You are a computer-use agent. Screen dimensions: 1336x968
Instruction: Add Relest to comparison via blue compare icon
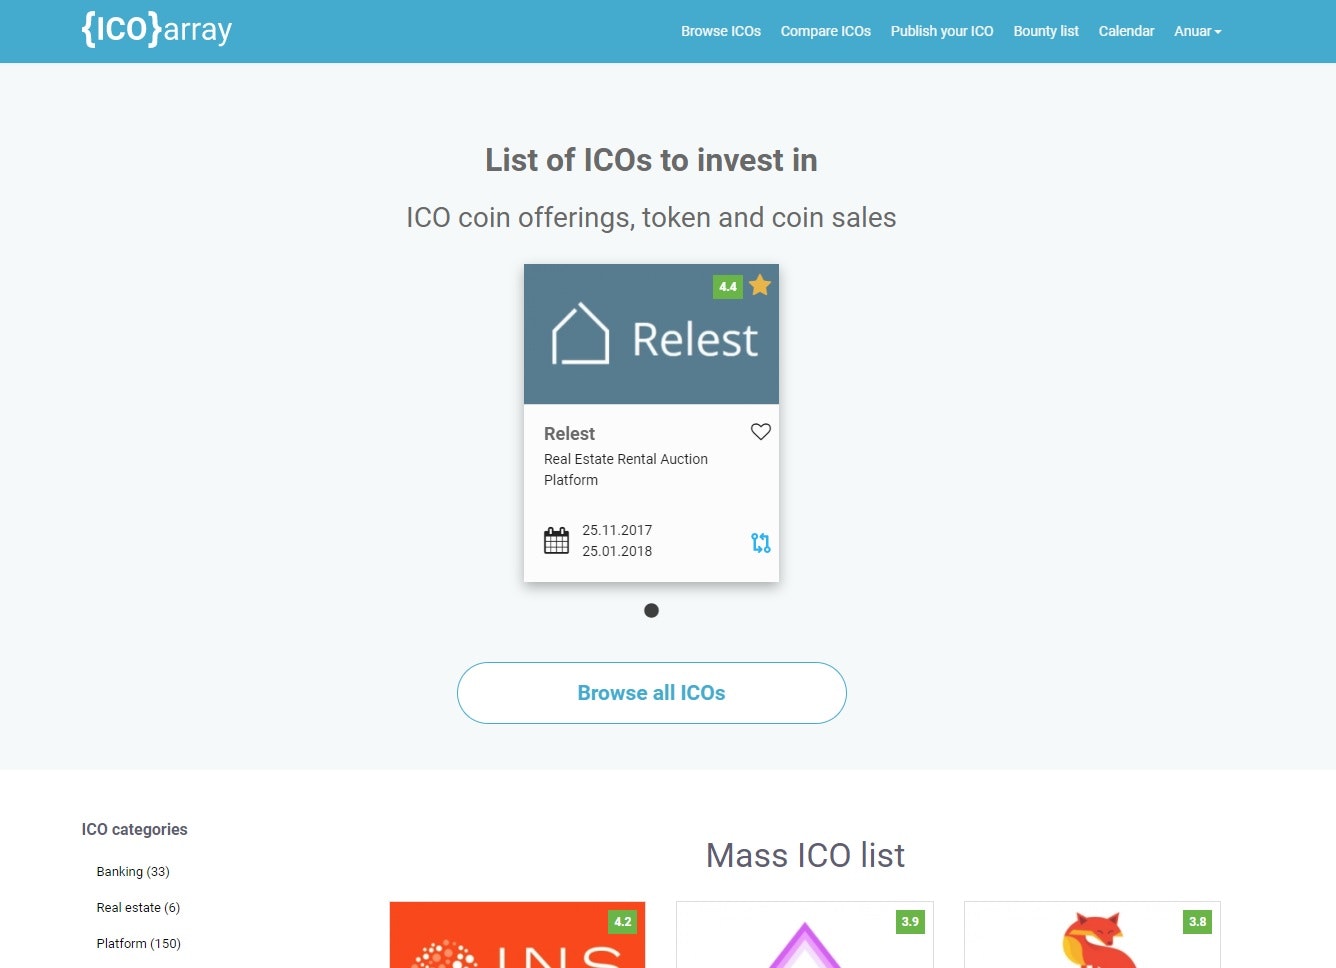(761, 542)
